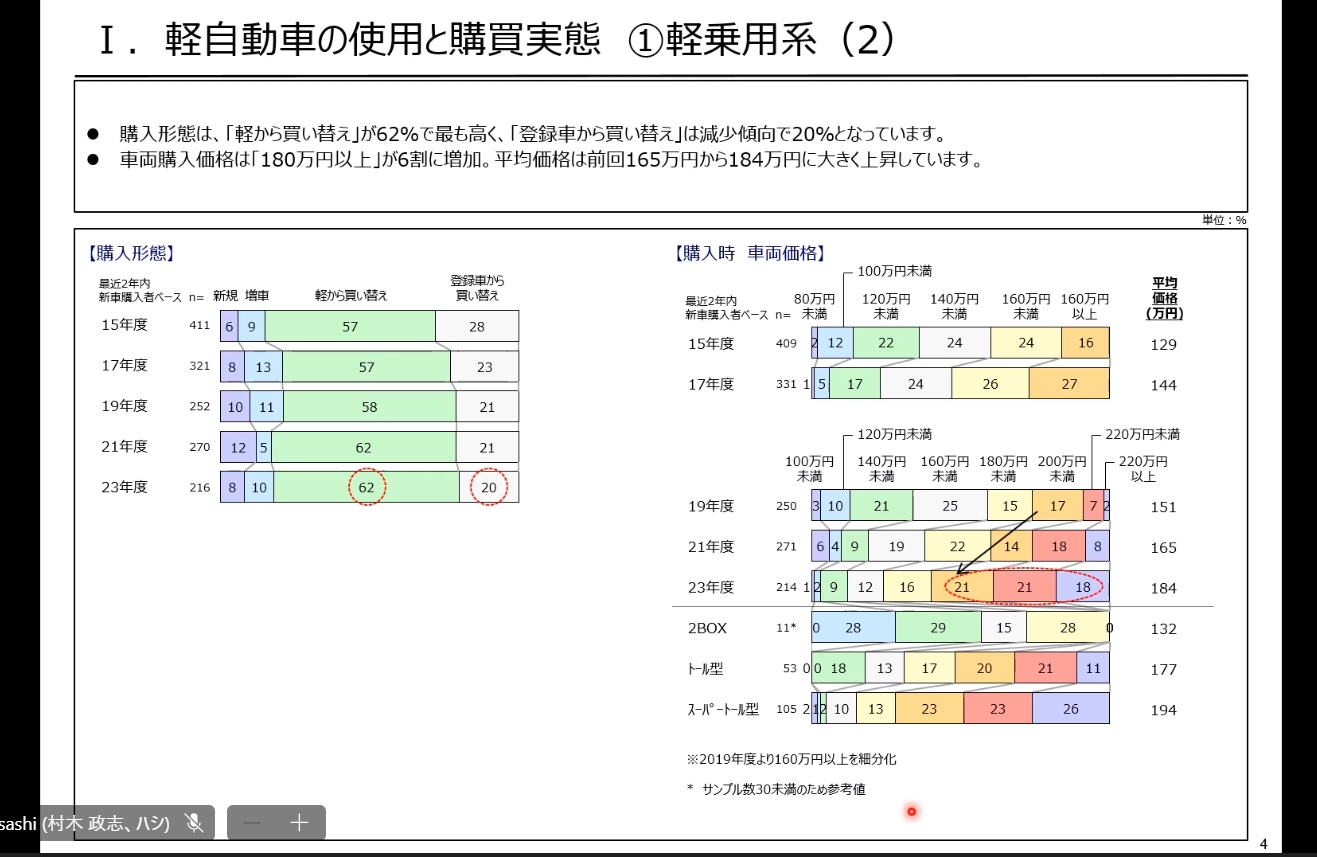
Task: Click the green 57 bar segment for 17年度
Action: coord(365,365)
